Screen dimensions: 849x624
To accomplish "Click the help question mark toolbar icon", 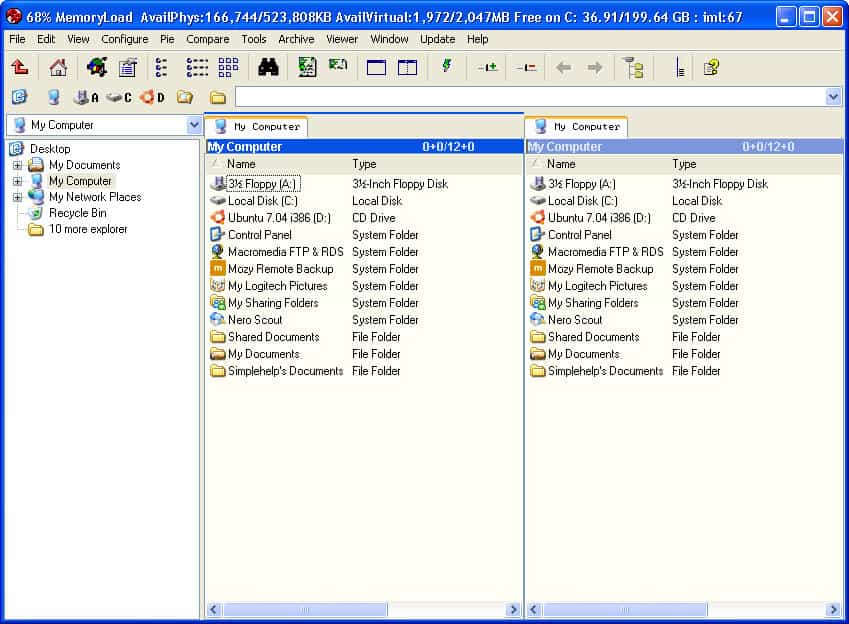I will click(711, 68).
